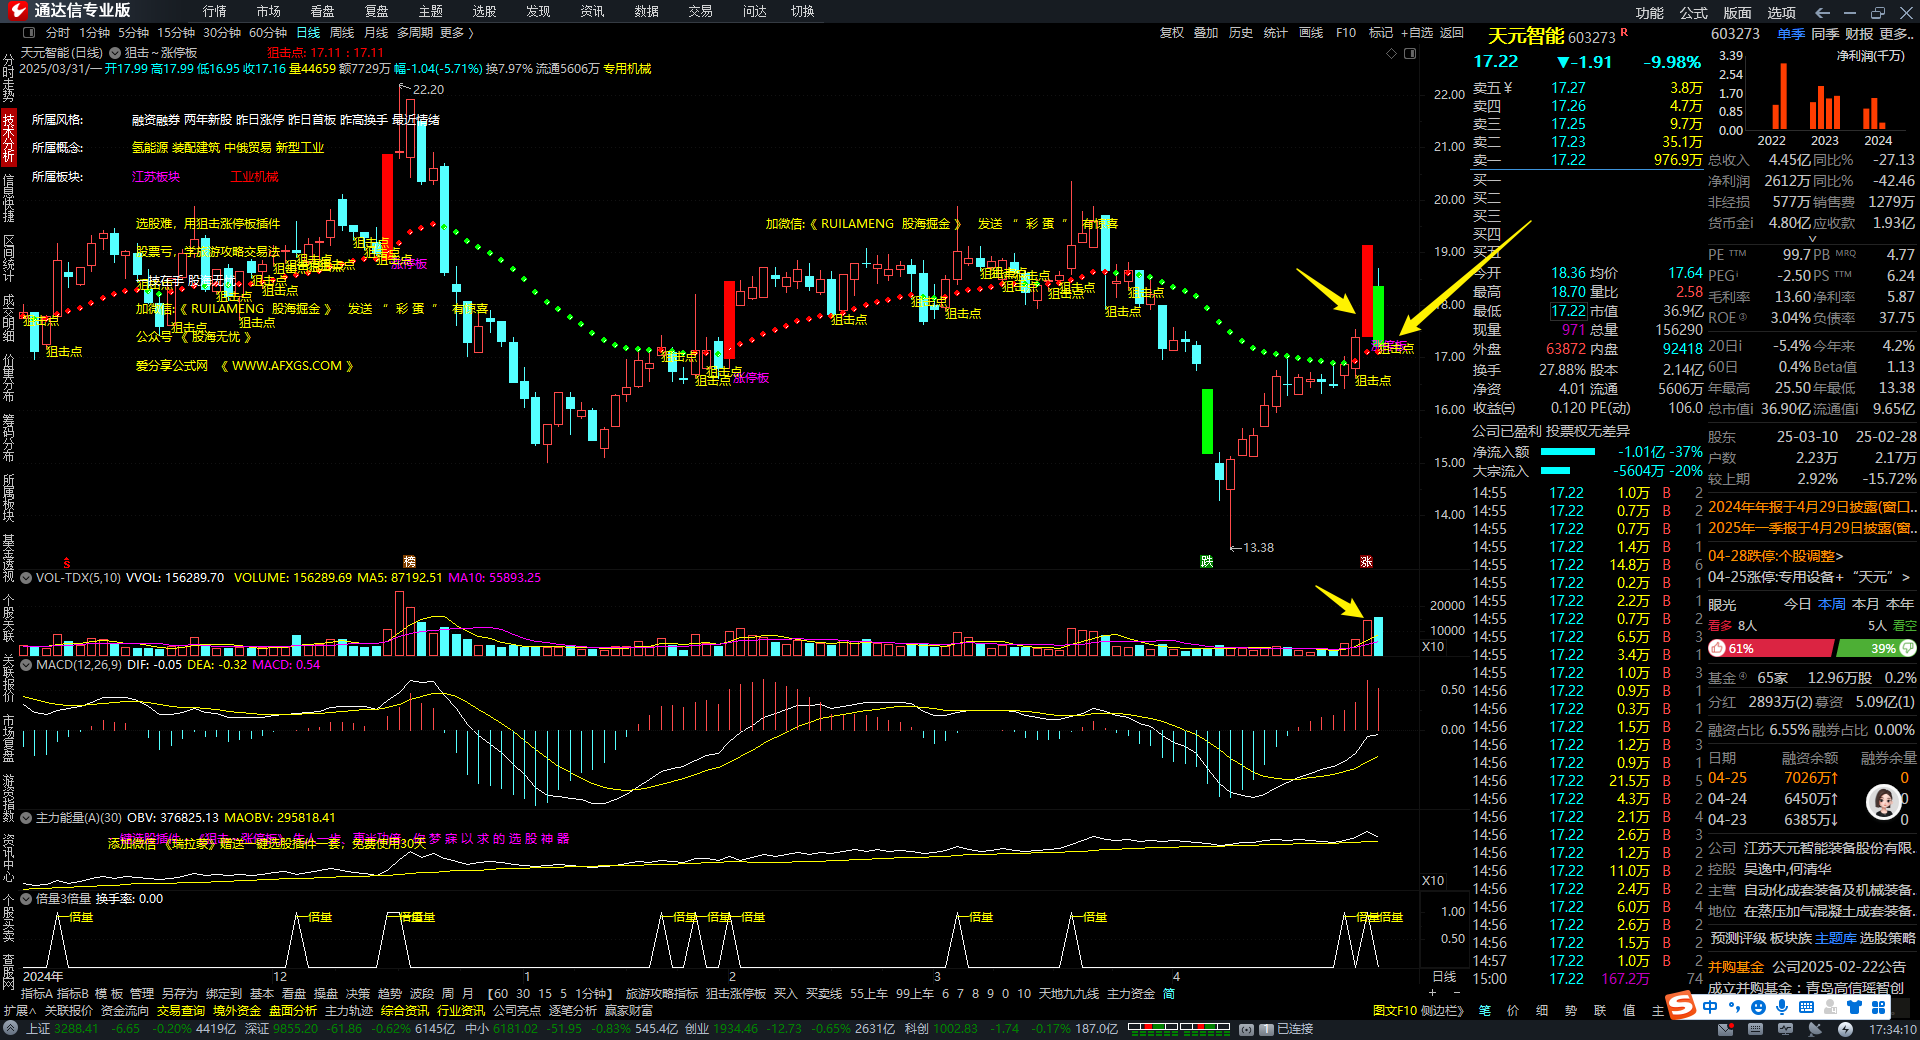The height and width of the screenshot is (1040, 1920).
Task: Toggle the left panel layout icon beside 分时
Action: 29,33
